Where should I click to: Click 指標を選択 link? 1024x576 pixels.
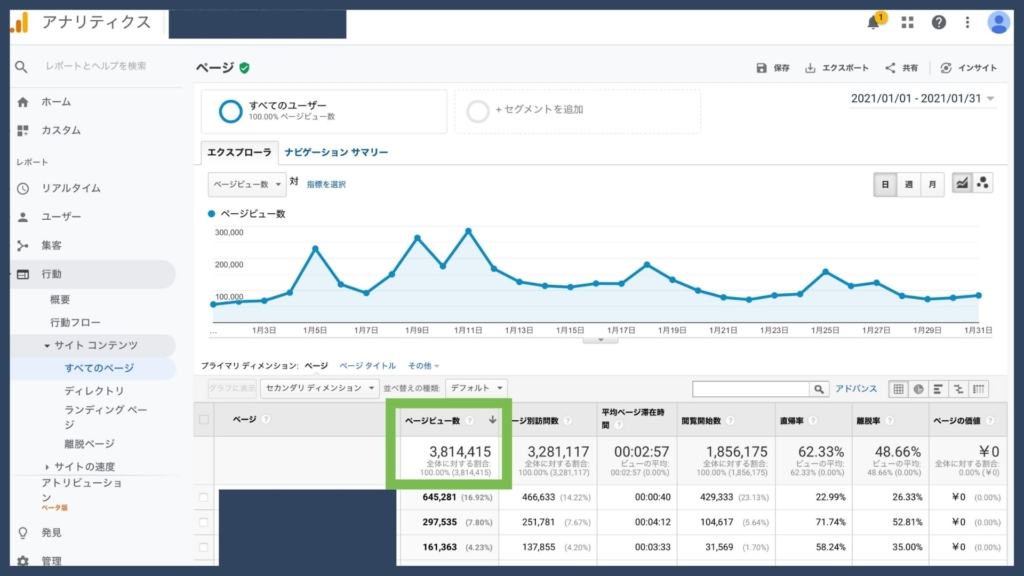pos(326,184)
